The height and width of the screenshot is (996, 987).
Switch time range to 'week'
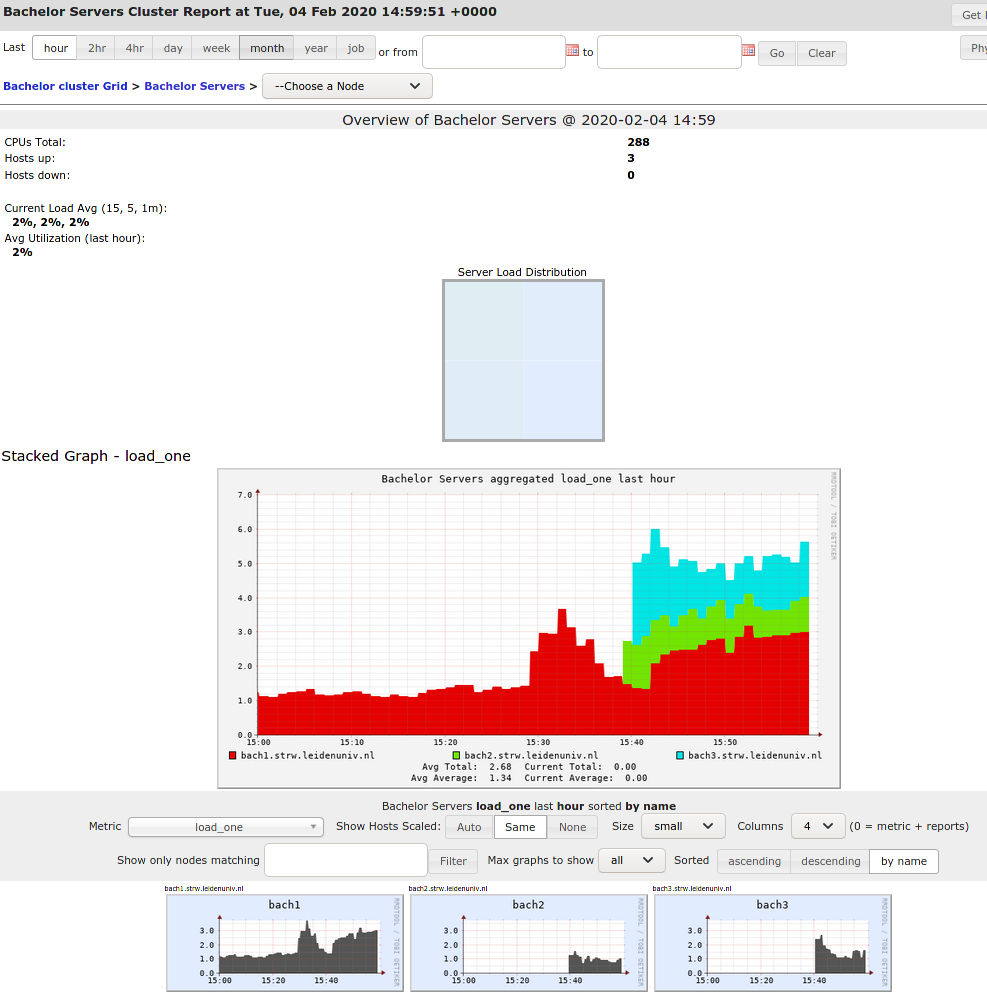(x=216, y=48)
